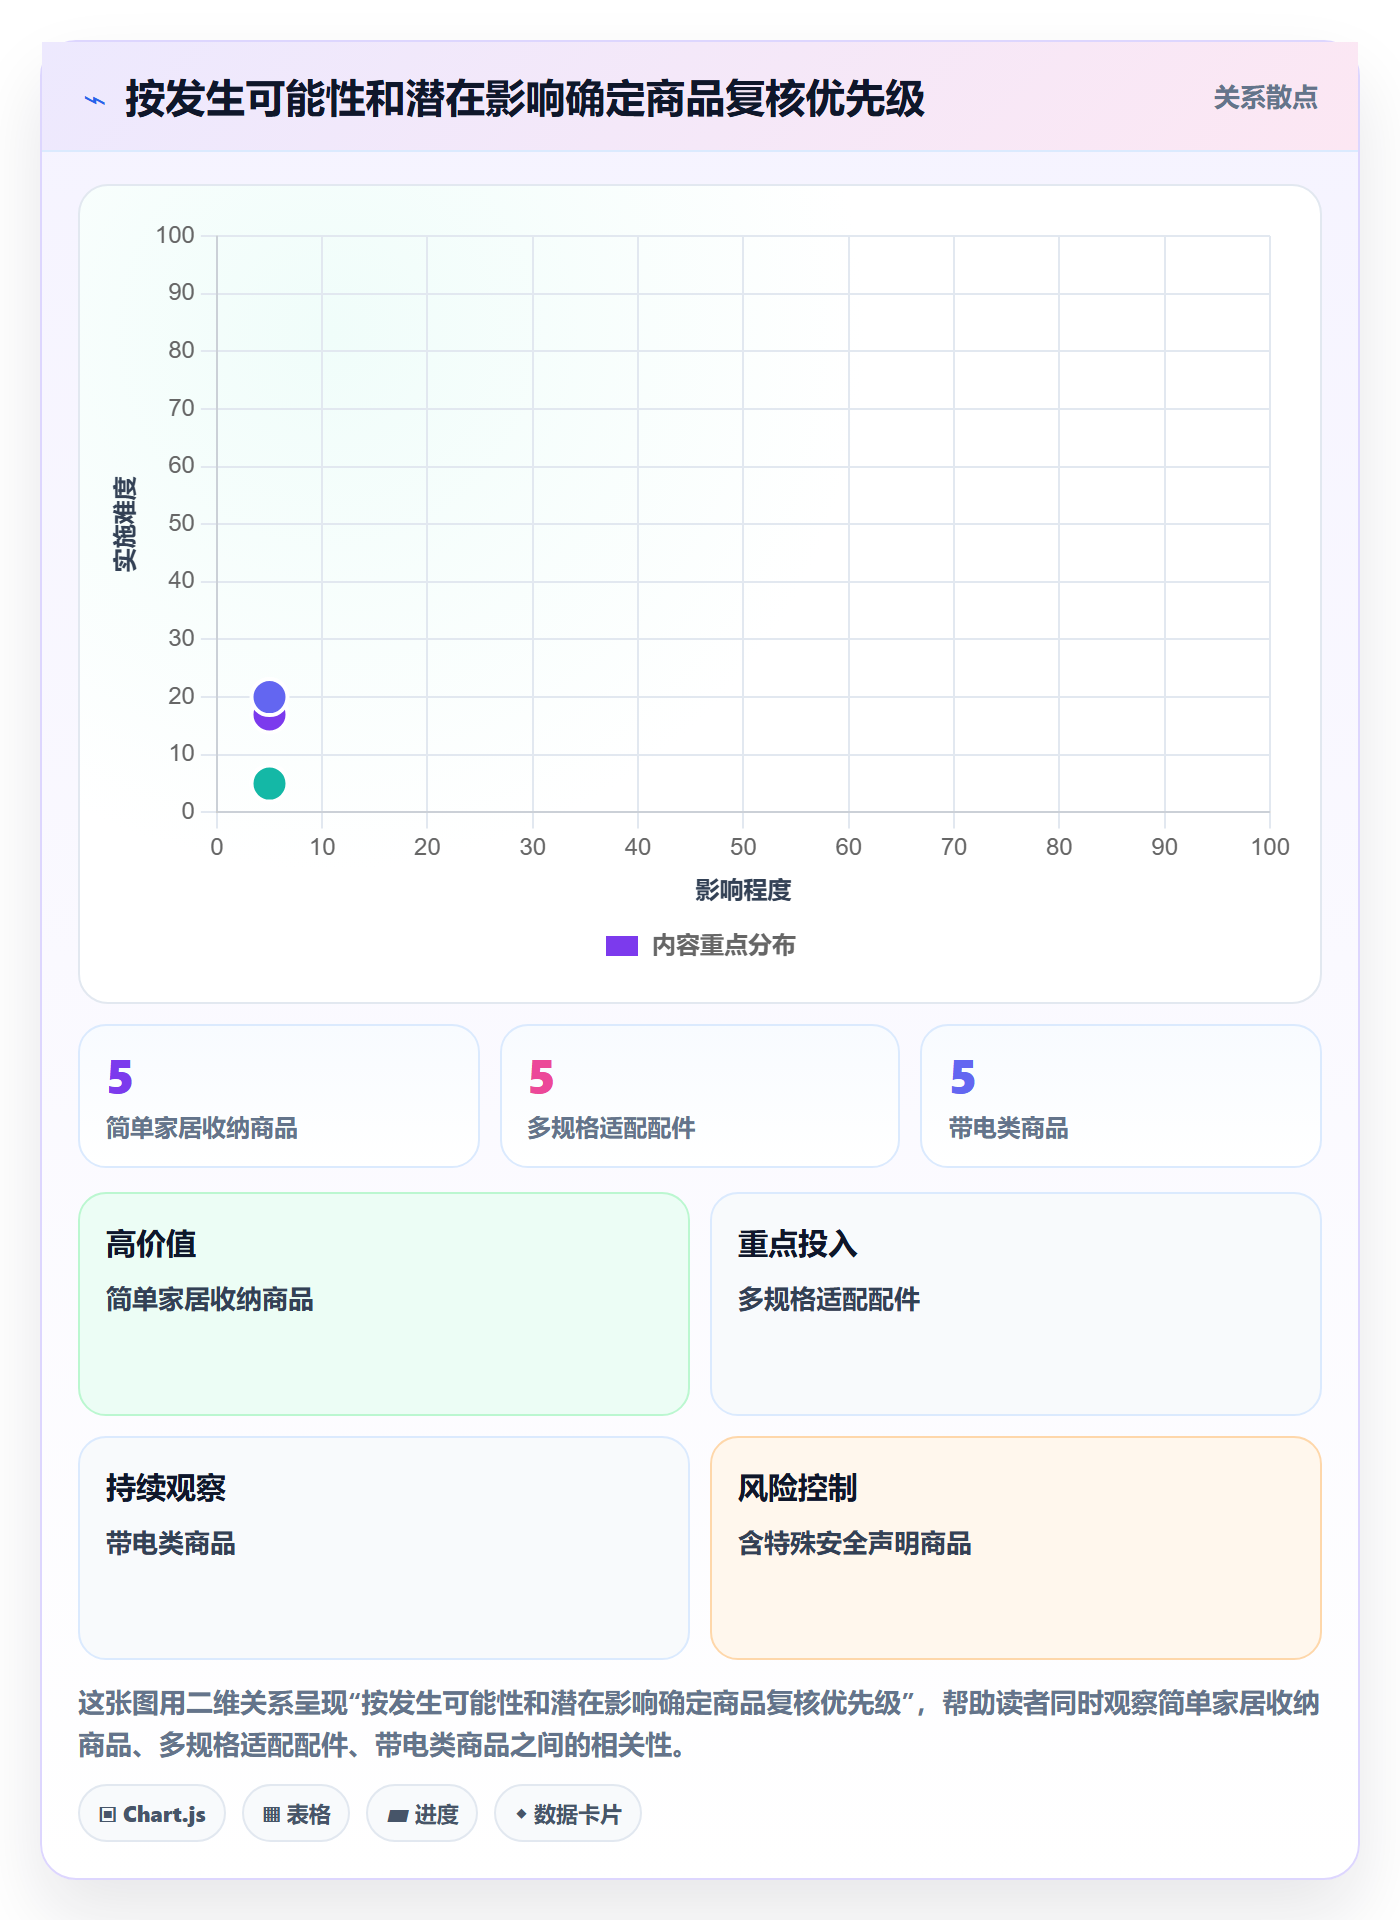Click 多规格适配配件 in the 重点投入 card
The image size is (1400, 1920).
(829, 1300)
